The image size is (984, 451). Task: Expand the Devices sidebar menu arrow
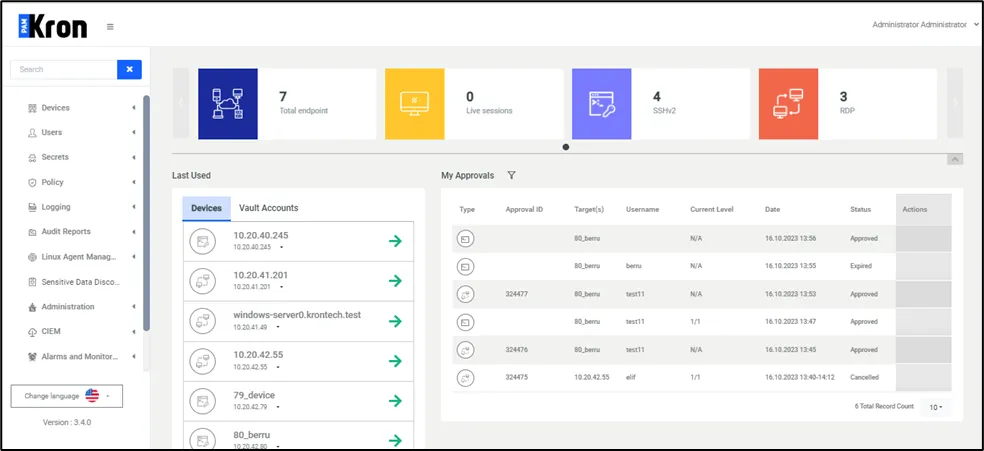[134, 108]
